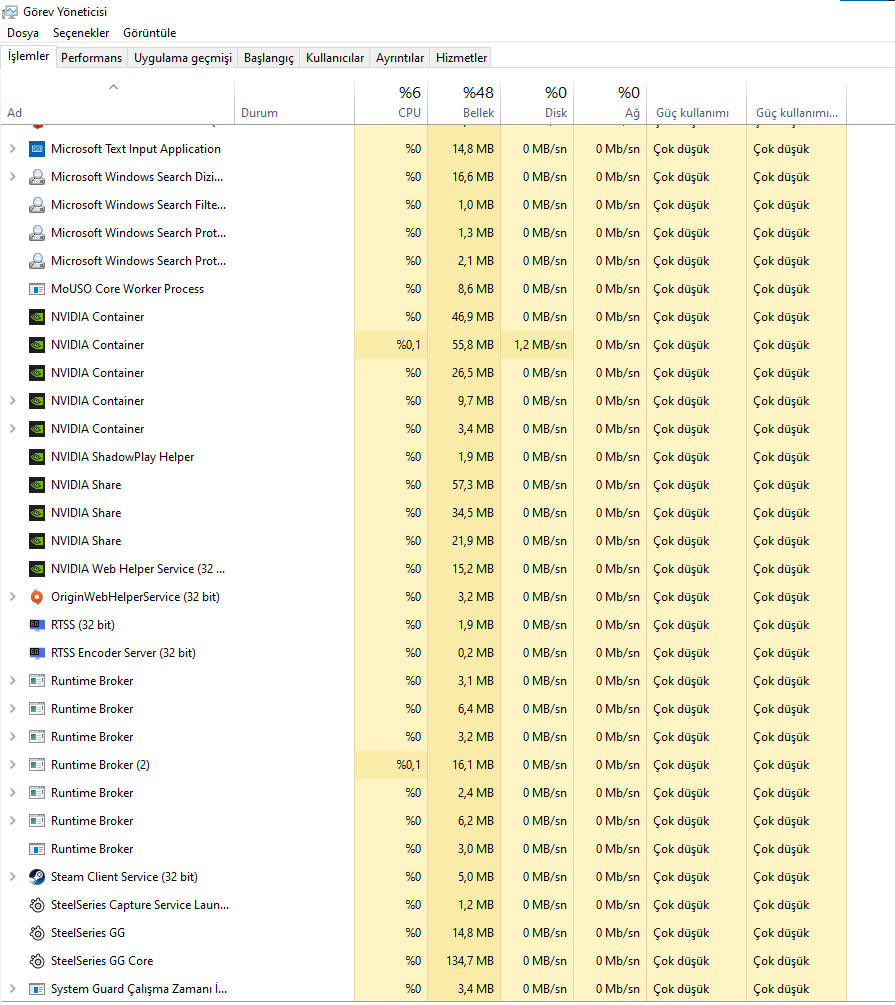
Task: Click the NVIDIA Share icon using 34,5 MB
Action: click(x=37, y=513)
